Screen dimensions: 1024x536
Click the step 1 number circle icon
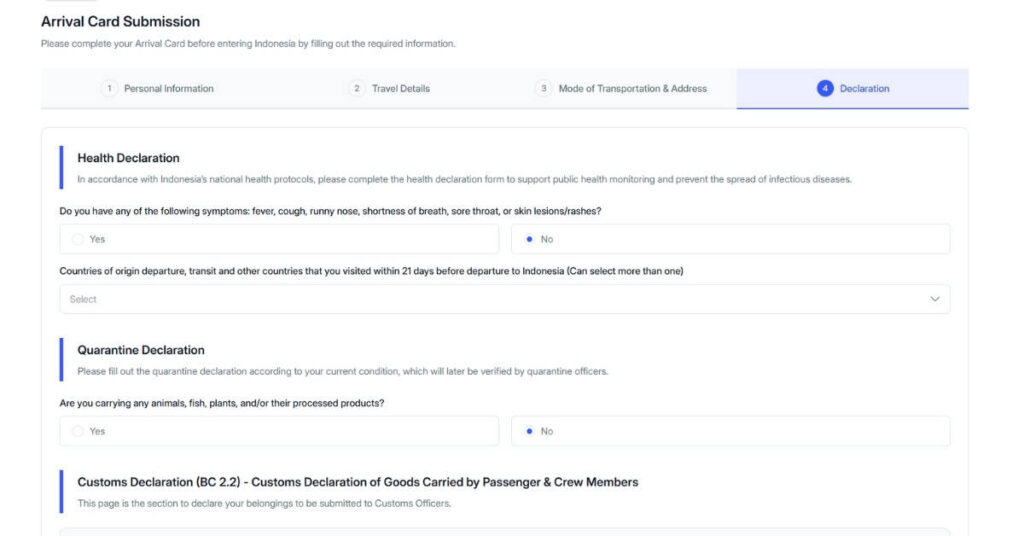click(x=109, y=89)
